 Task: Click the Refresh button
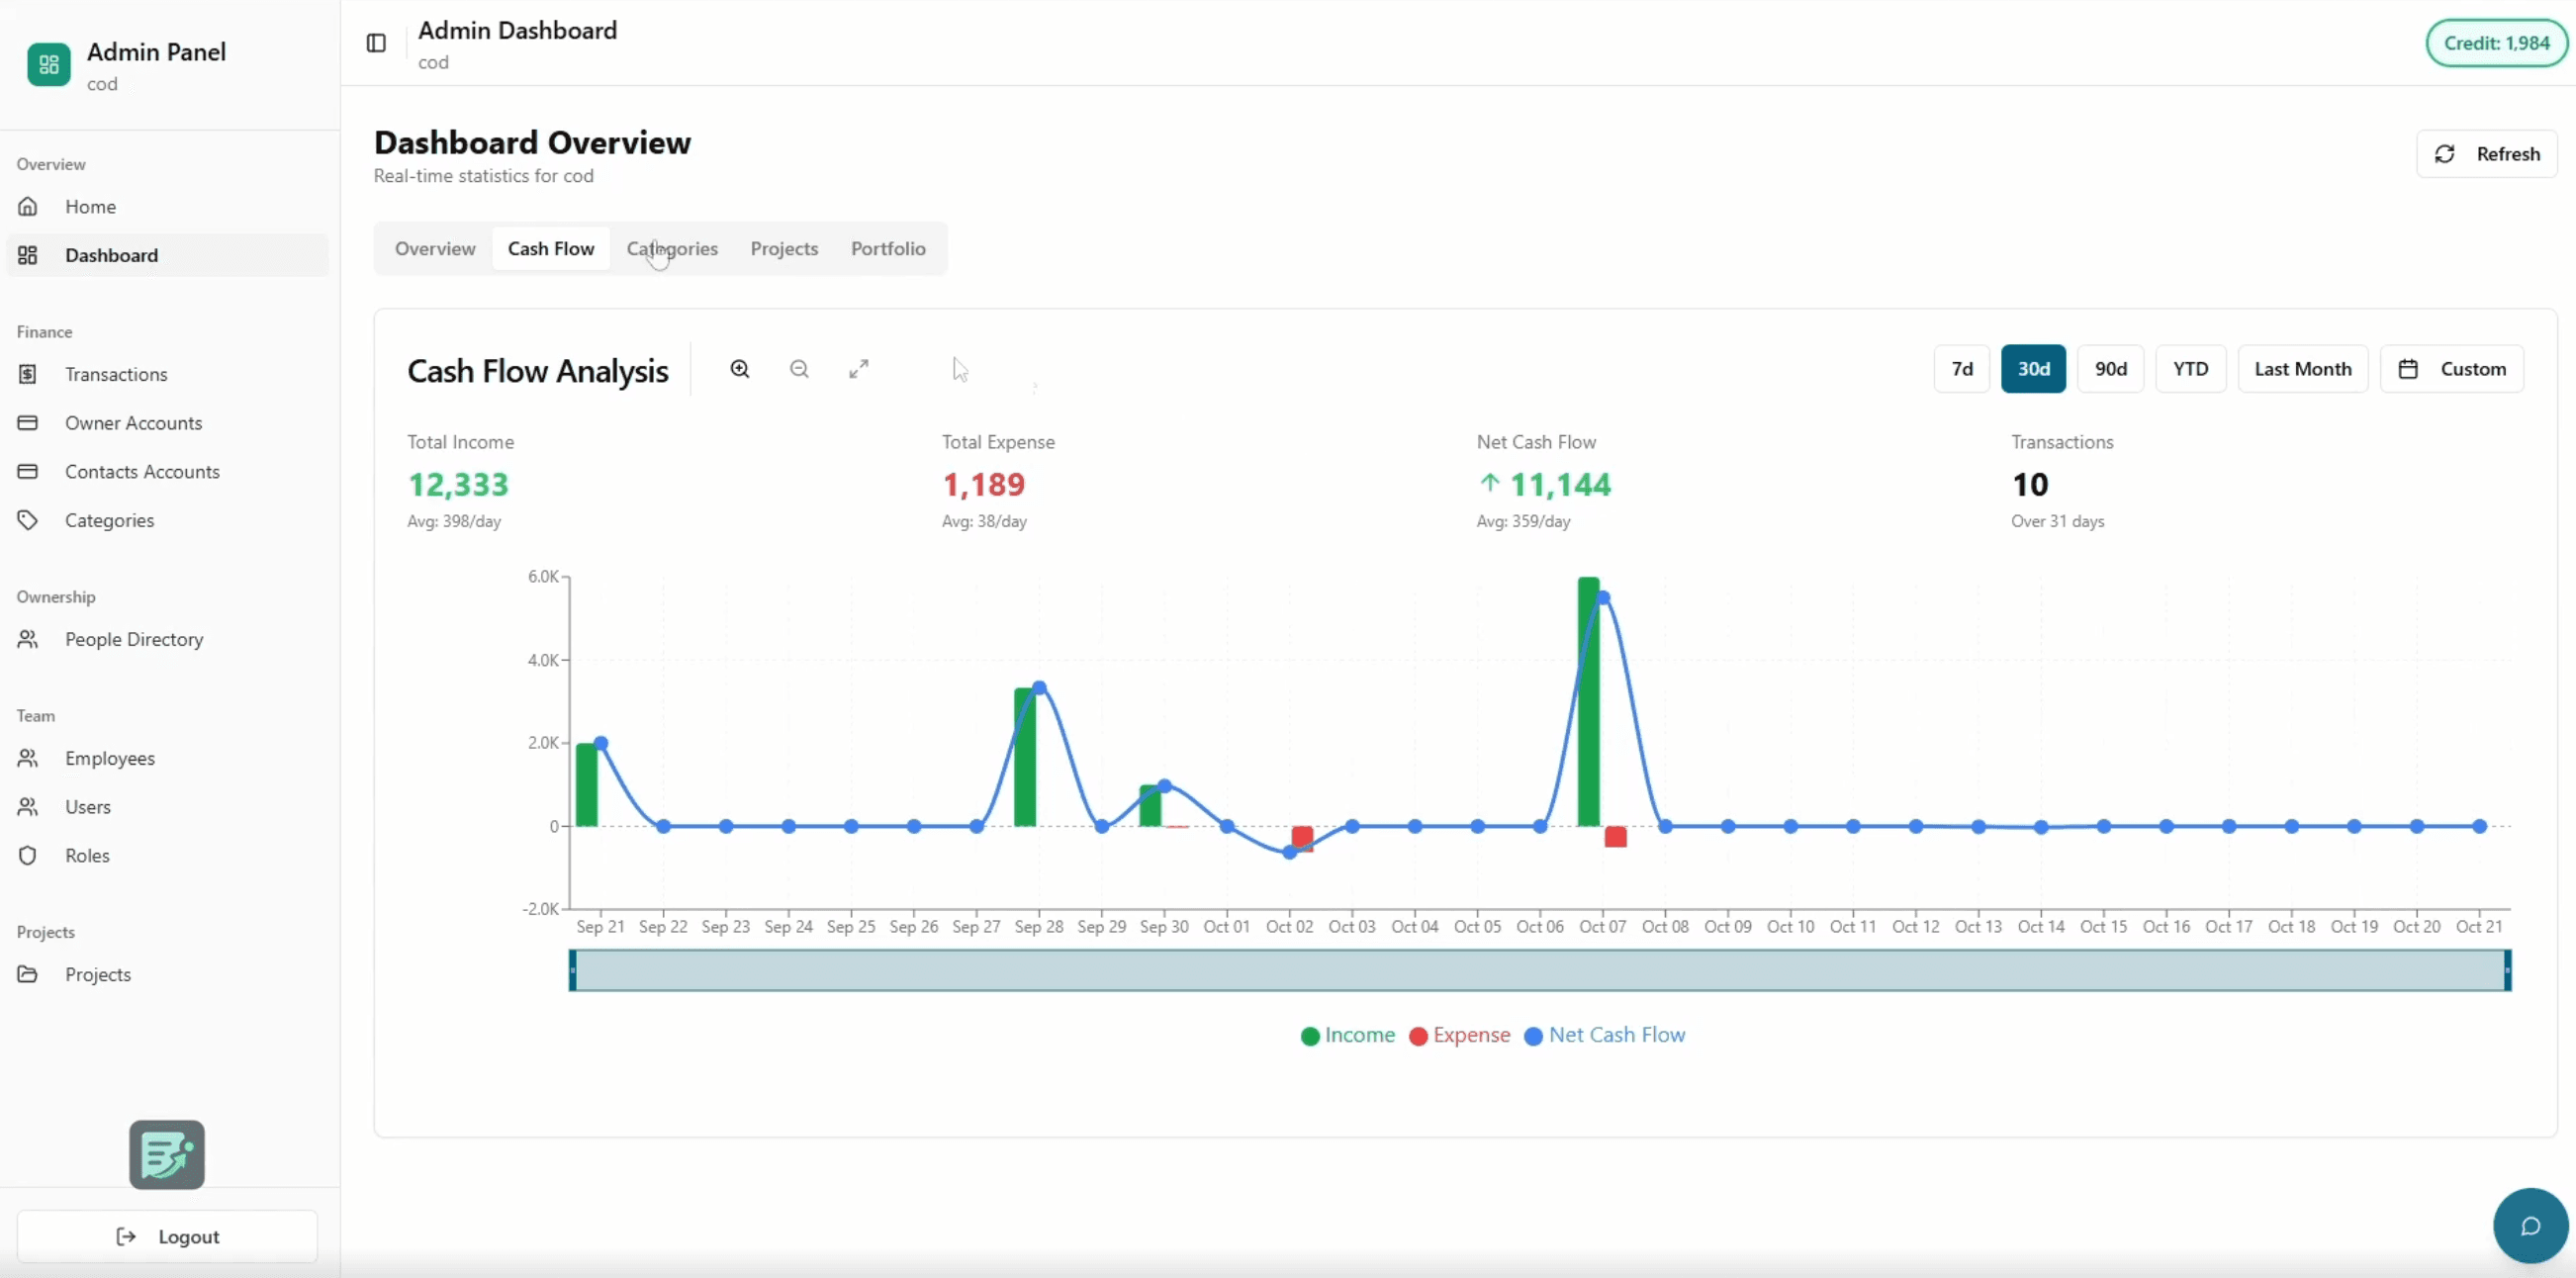click(x=2487, y=154)
